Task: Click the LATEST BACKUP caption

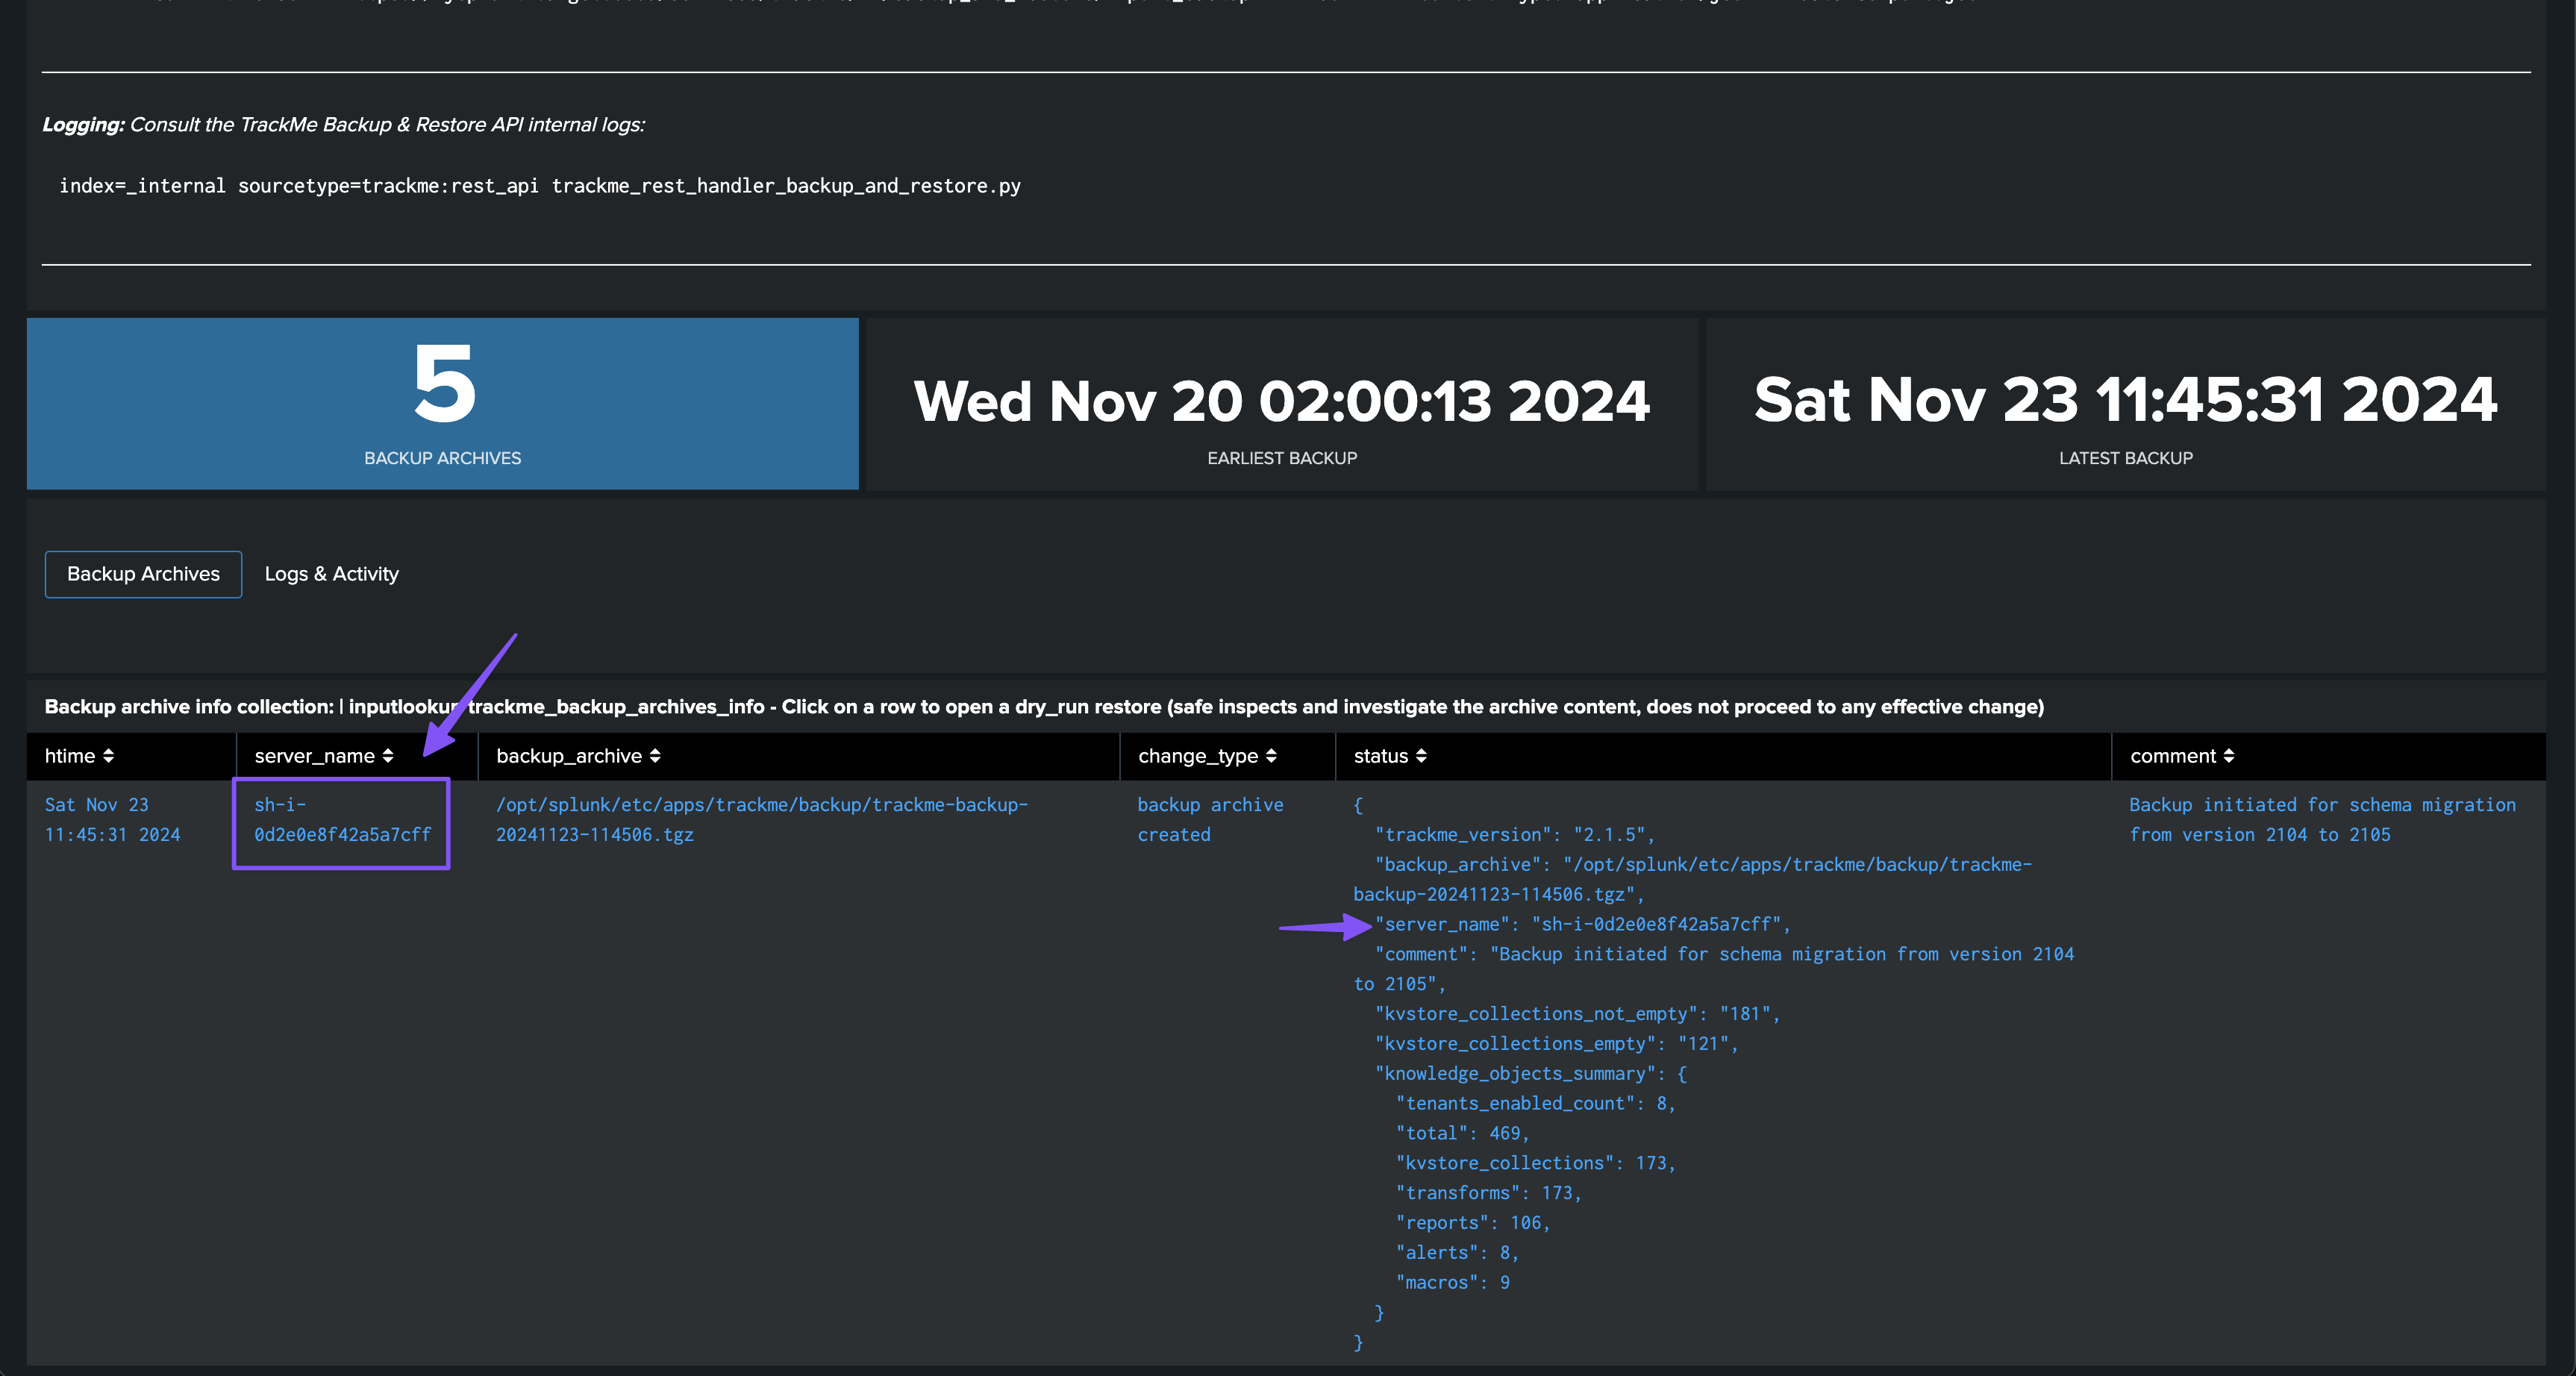Action: pyautogui.click(x=2126, y=458)
